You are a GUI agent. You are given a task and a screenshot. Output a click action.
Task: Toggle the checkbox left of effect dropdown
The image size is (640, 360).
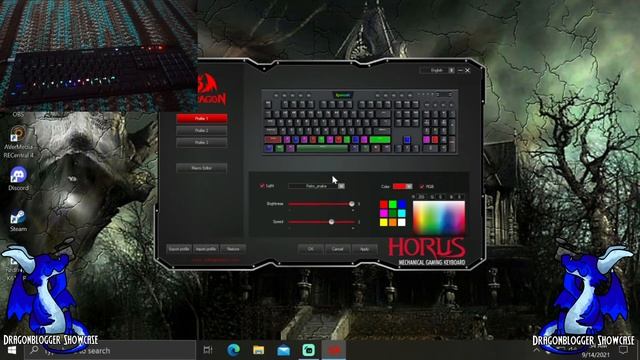coord(262,186)
